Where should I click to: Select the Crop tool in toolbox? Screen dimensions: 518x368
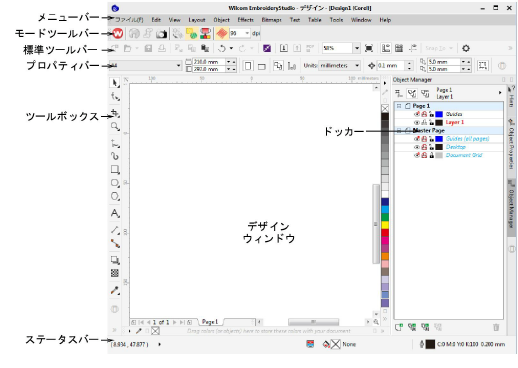pyautogui.click(x=115, y=113)
